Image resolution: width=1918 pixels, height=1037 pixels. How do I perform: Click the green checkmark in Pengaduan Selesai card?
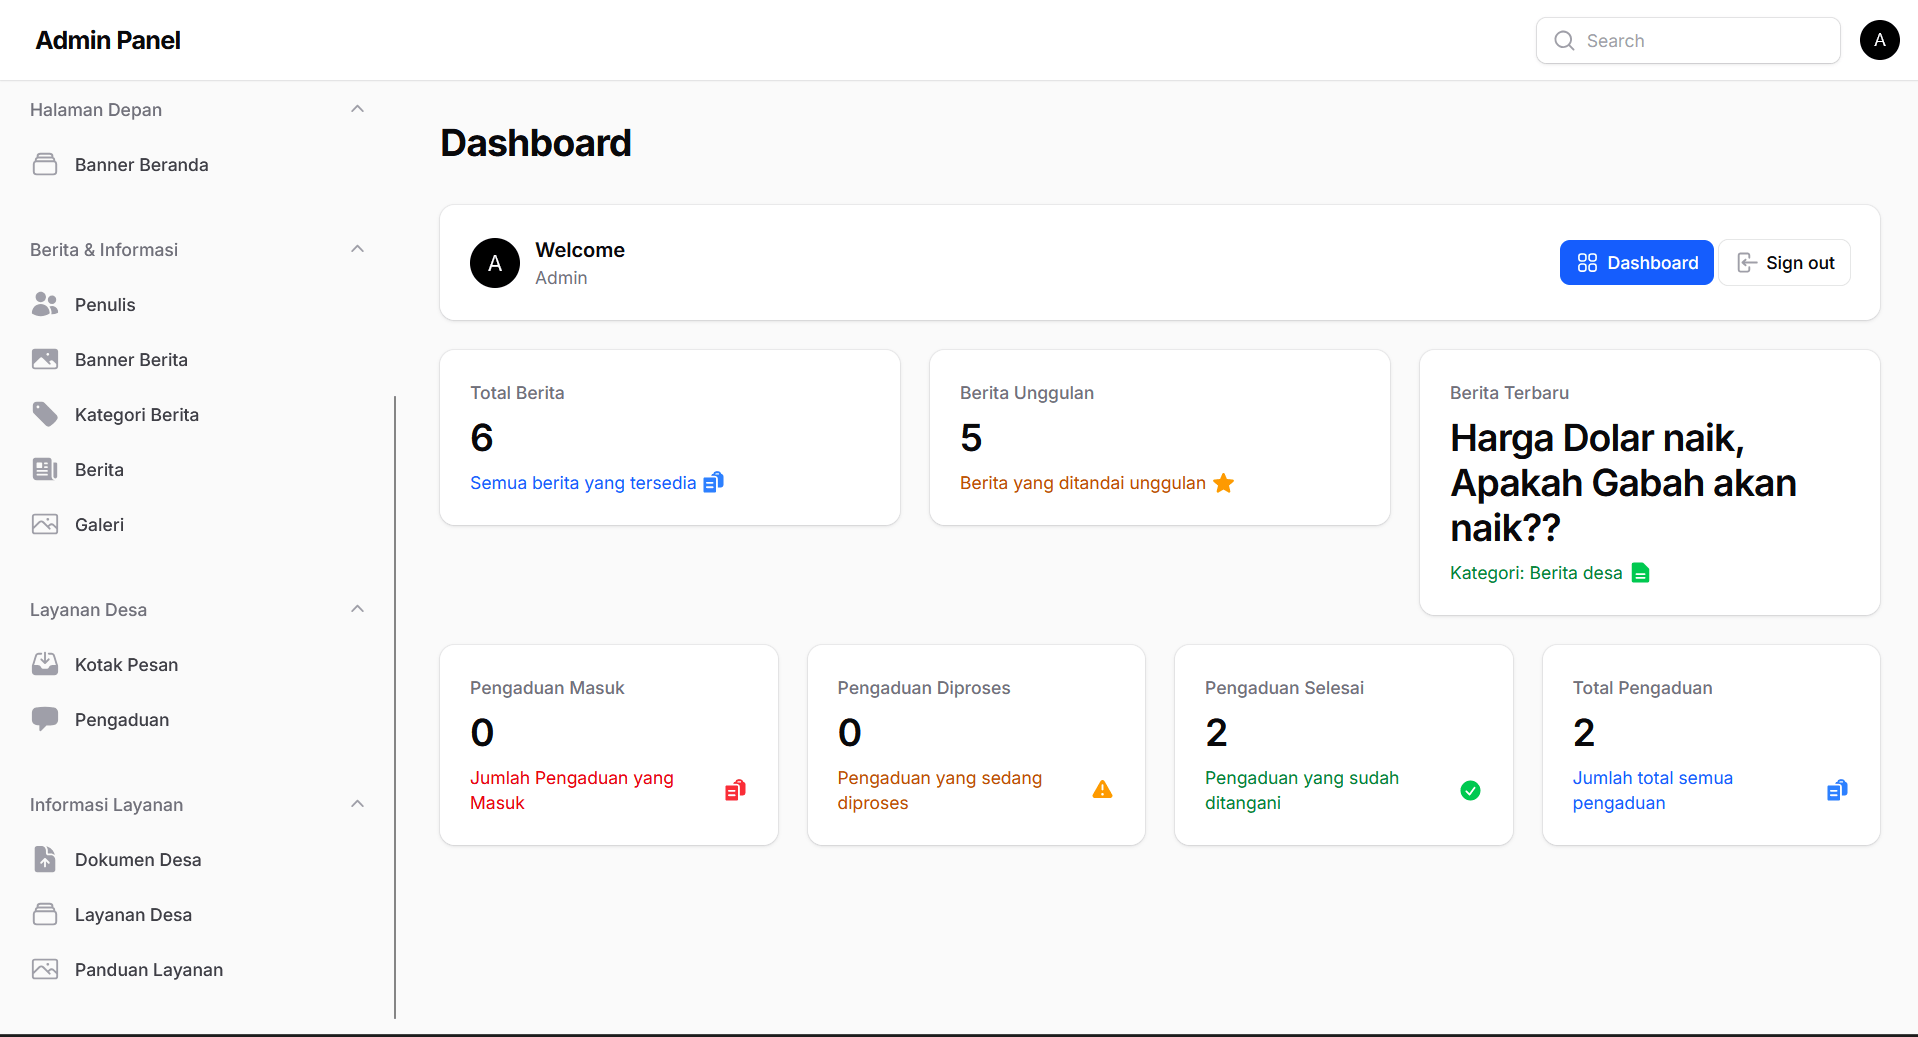[1470, 791]
